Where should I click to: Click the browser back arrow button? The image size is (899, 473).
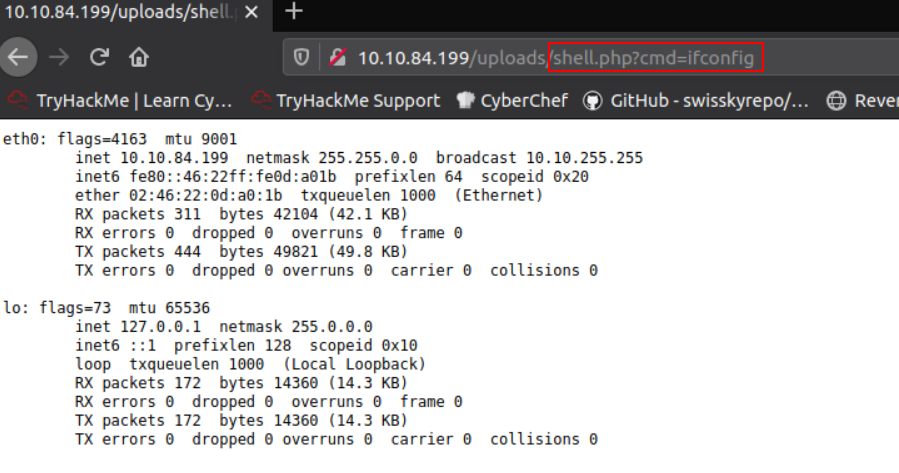coord(17,57)
